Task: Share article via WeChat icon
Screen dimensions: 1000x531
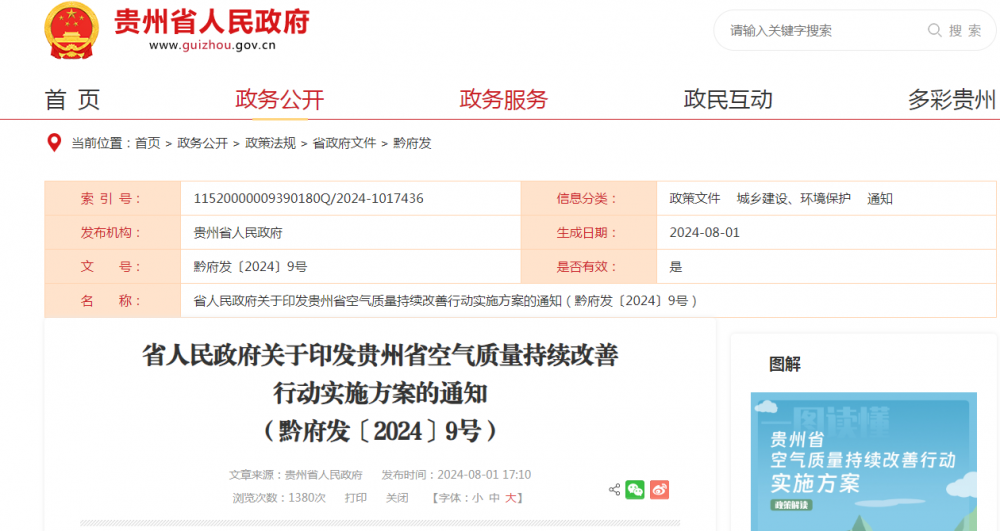Action: coord(635,490)
